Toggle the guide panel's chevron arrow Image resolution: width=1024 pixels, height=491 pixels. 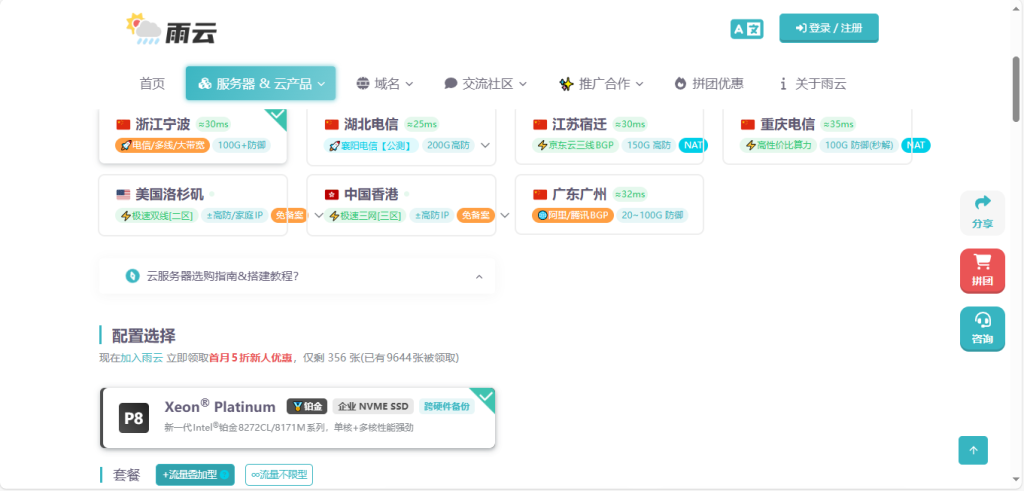point(479,277)
